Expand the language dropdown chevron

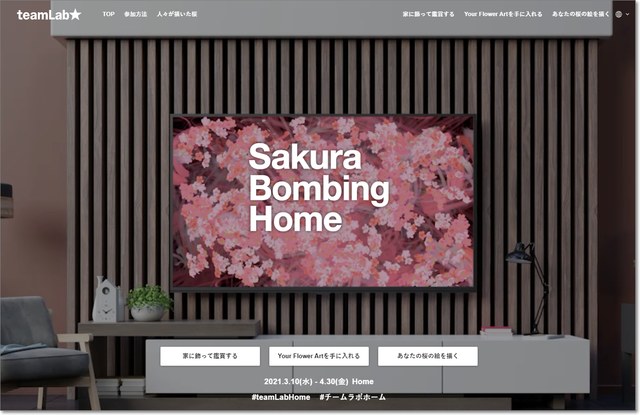pos(628,15)
